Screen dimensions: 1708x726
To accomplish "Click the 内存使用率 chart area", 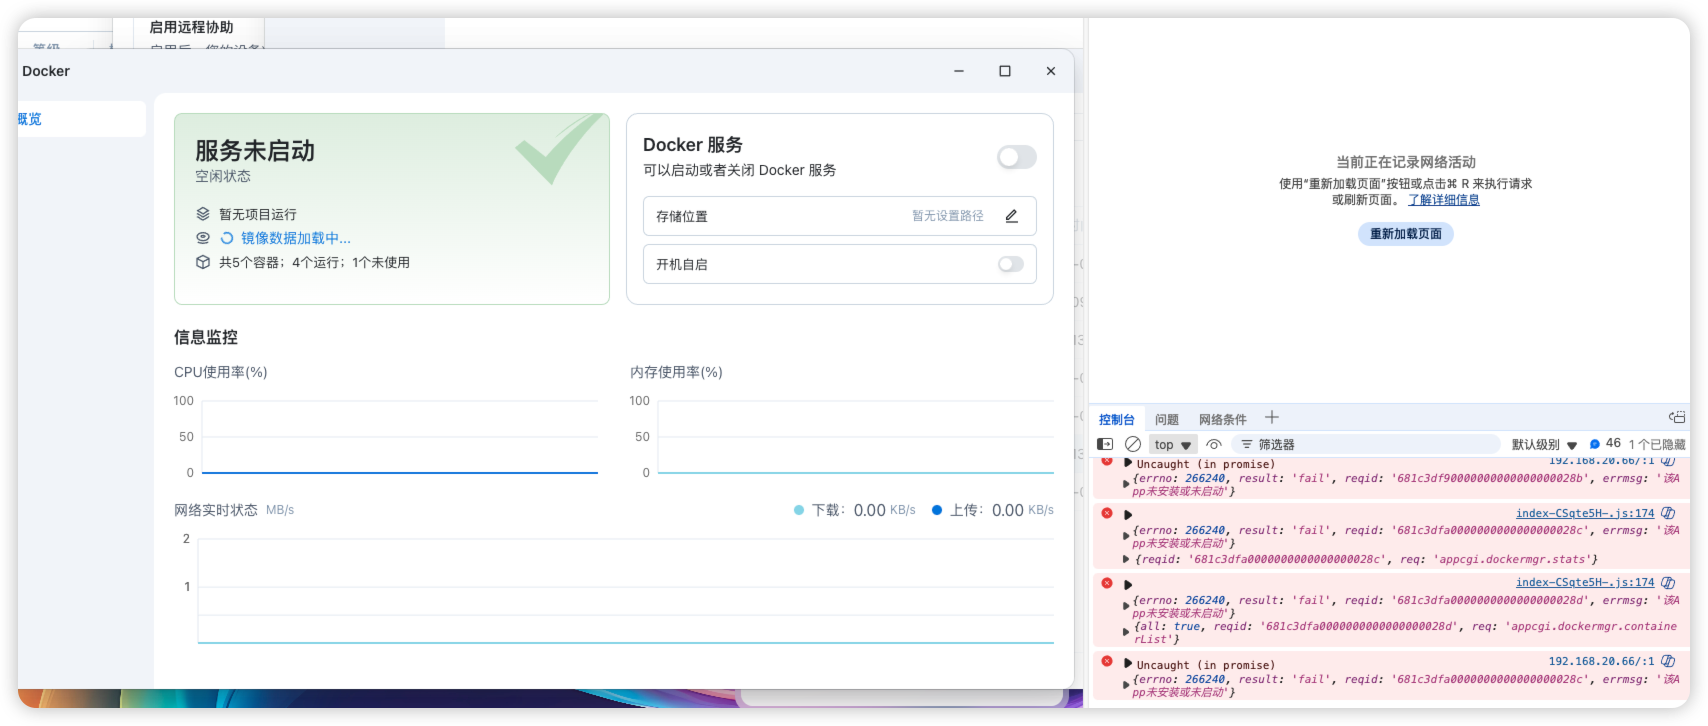I will [x=855, y=437].
